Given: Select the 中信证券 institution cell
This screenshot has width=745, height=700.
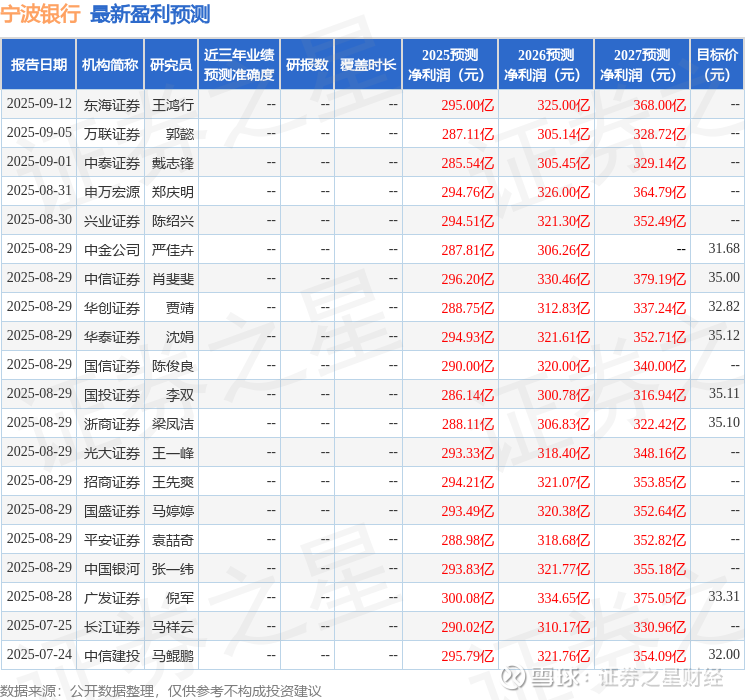Looking at the screenshot, I should point(112,279).
